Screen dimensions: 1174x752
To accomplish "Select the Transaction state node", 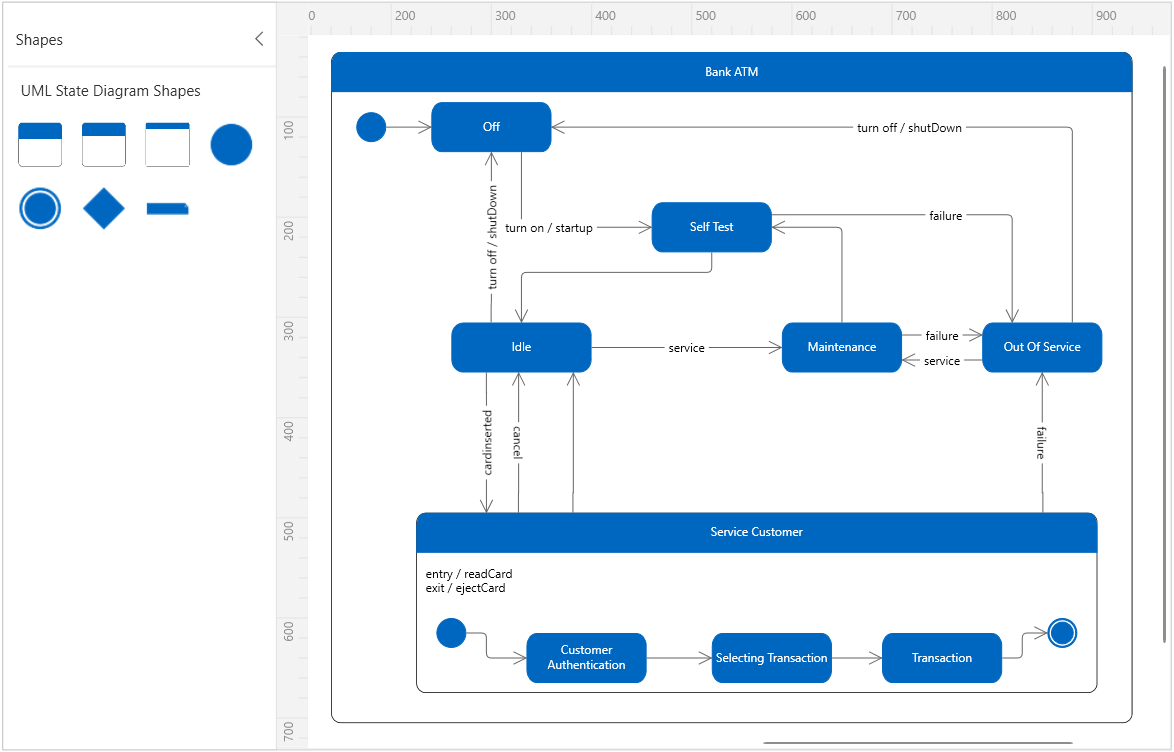I will 942,658.
